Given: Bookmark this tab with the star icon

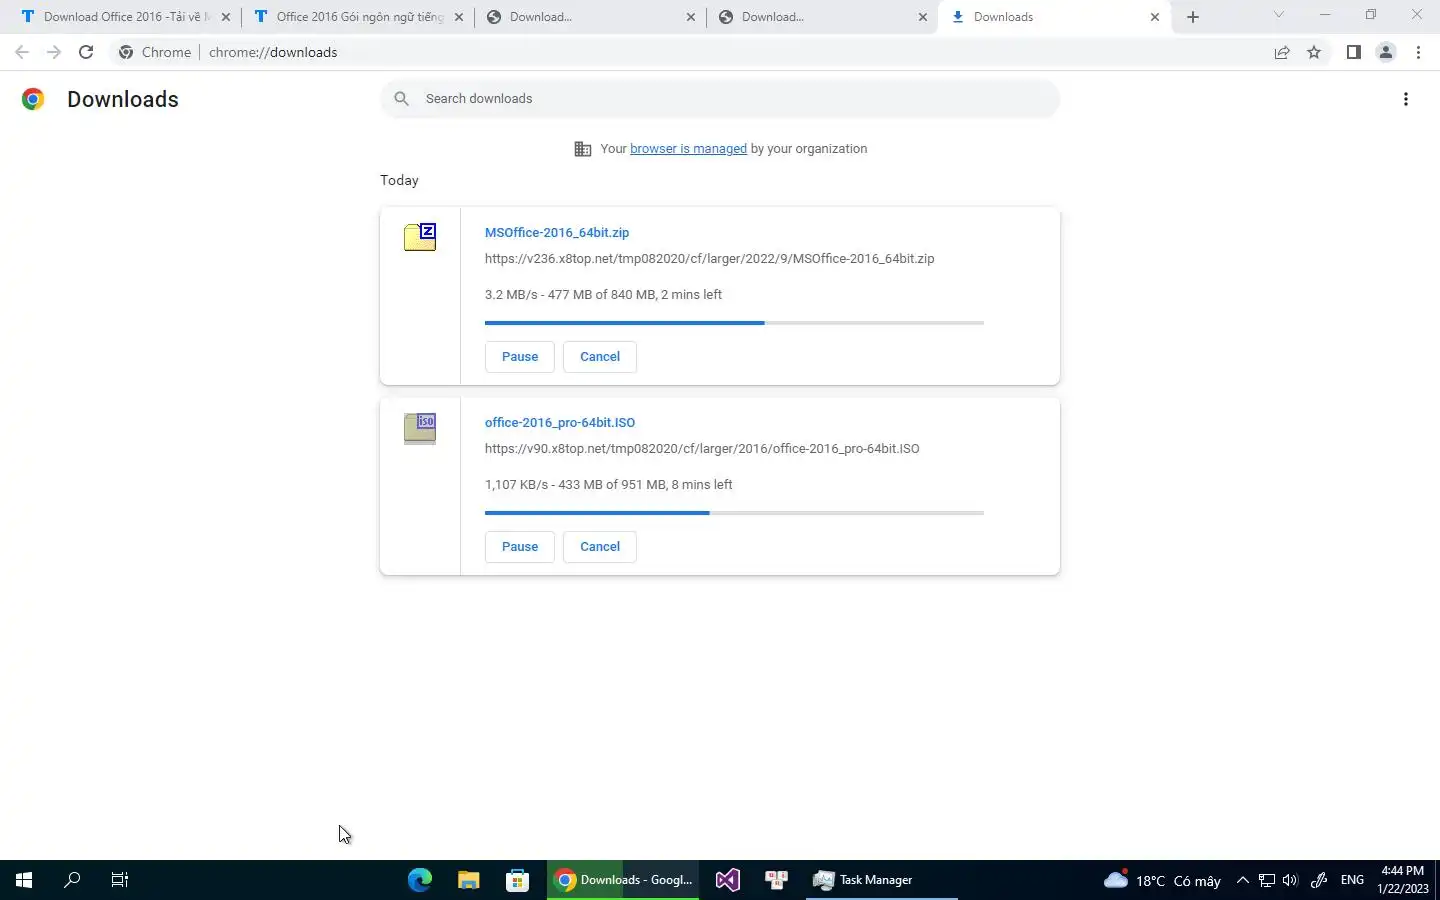Looking at the screenshot, I should 1314,52.
